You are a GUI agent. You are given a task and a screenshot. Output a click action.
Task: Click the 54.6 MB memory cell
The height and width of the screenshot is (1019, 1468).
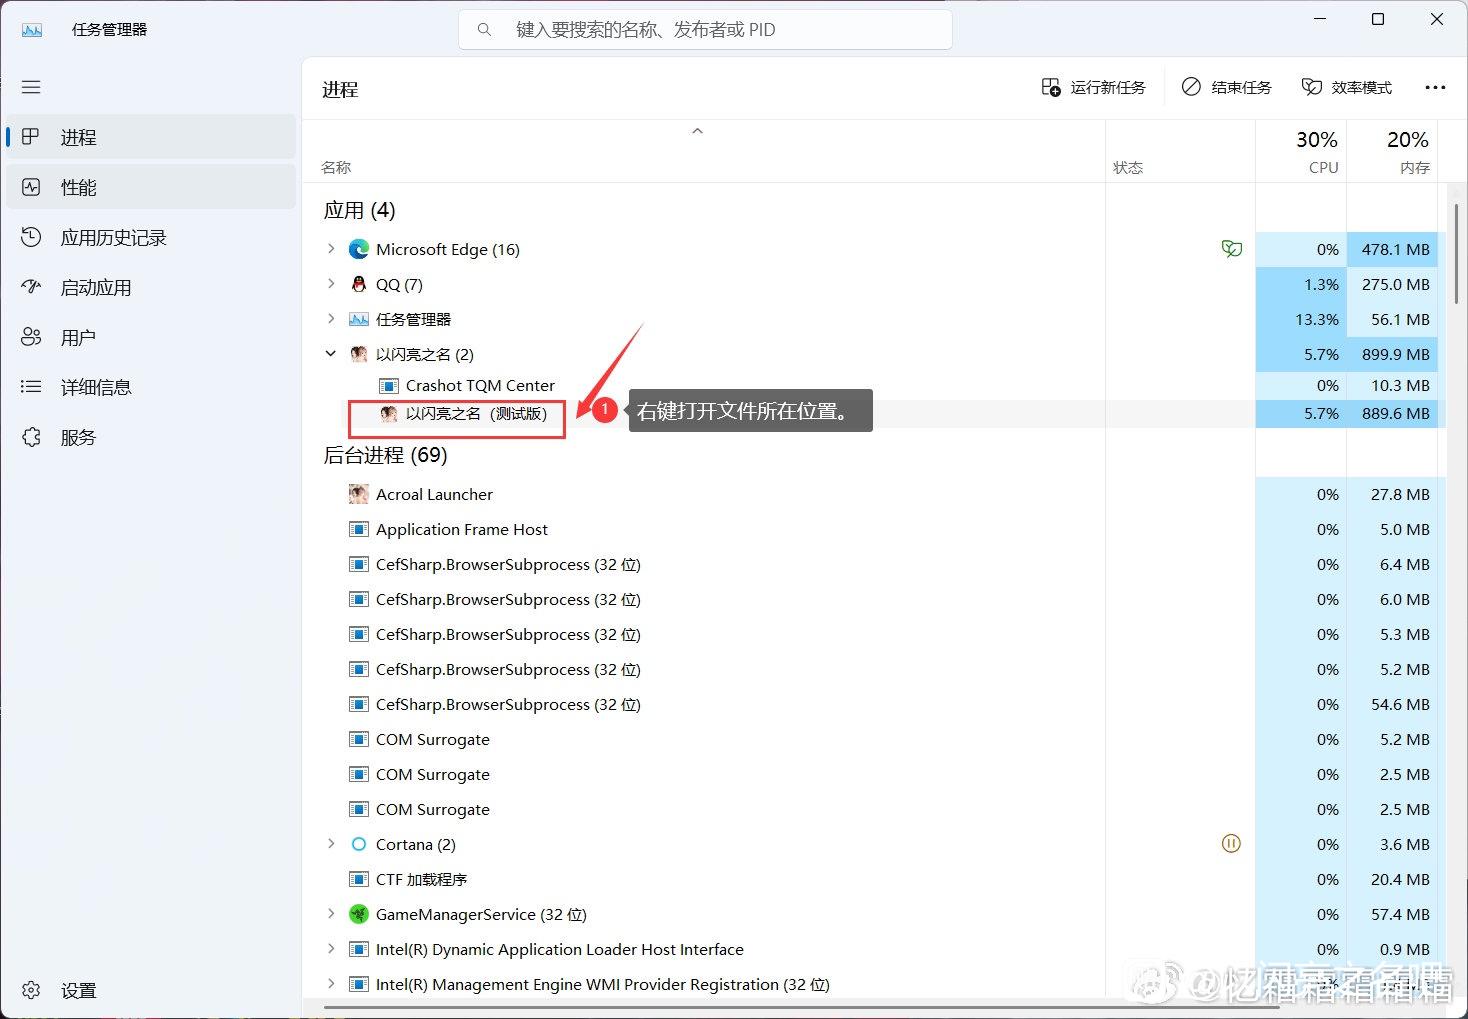point(1393,704)
